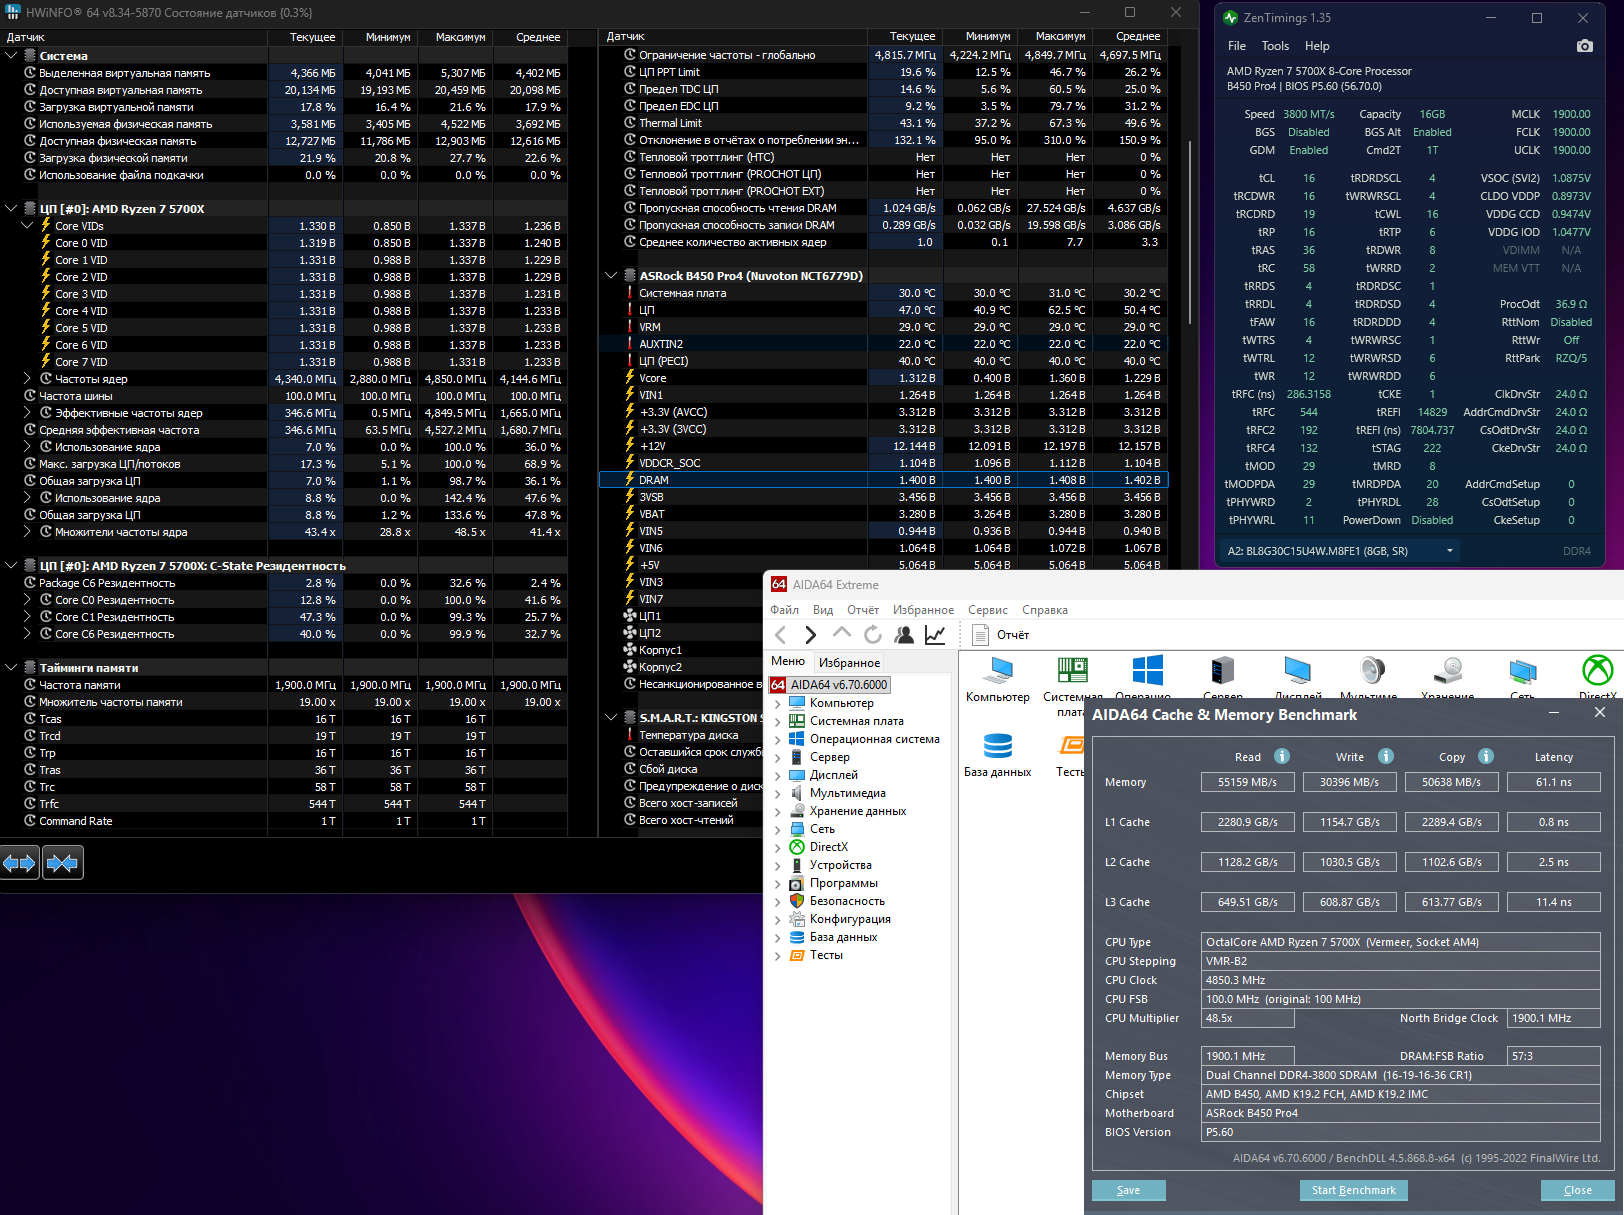The width and height of the screenshot is (1624, 1215).
Task: Expand the Мультимедиа node in AIDA64 tree
Action: [778, 793]
